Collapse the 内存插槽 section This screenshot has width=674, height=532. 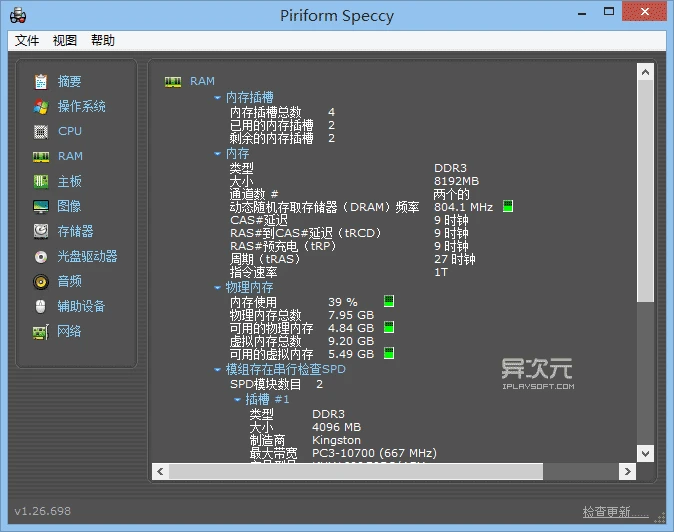pyautogui.click(x=218, y=98)
